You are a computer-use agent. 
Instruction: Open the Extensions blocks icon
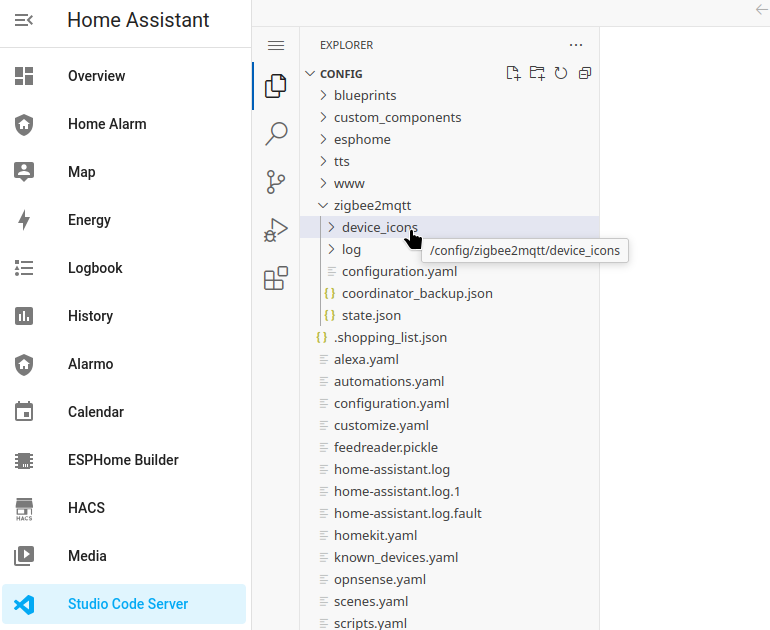click(x=276, y=278)
